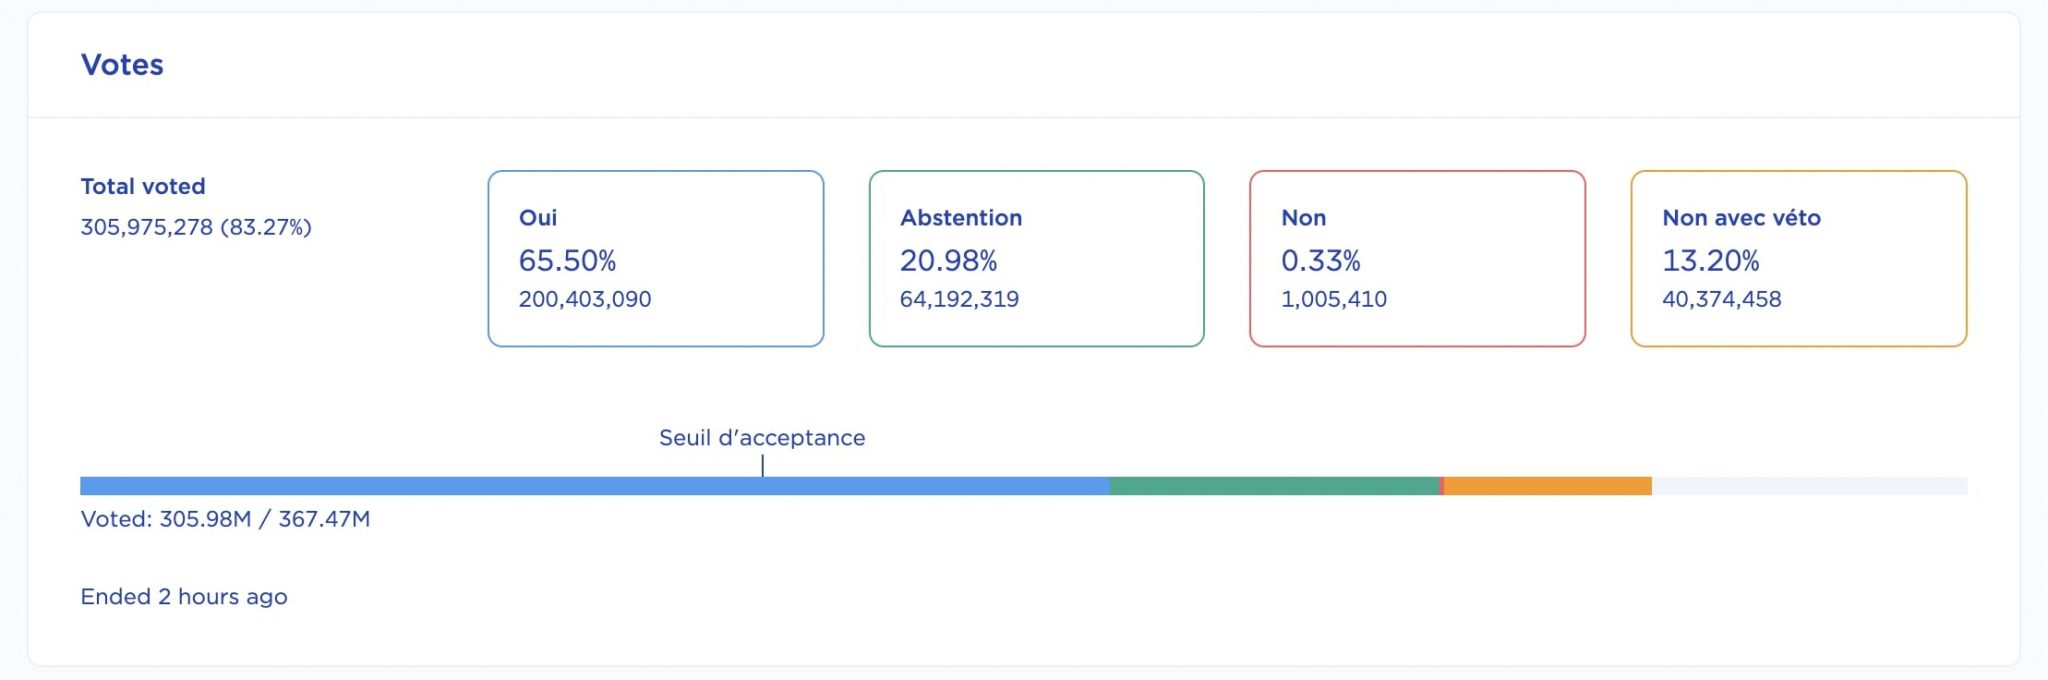Select the Abstention vote card
Screen dimensions: 2048x680
click(1037, 258)
